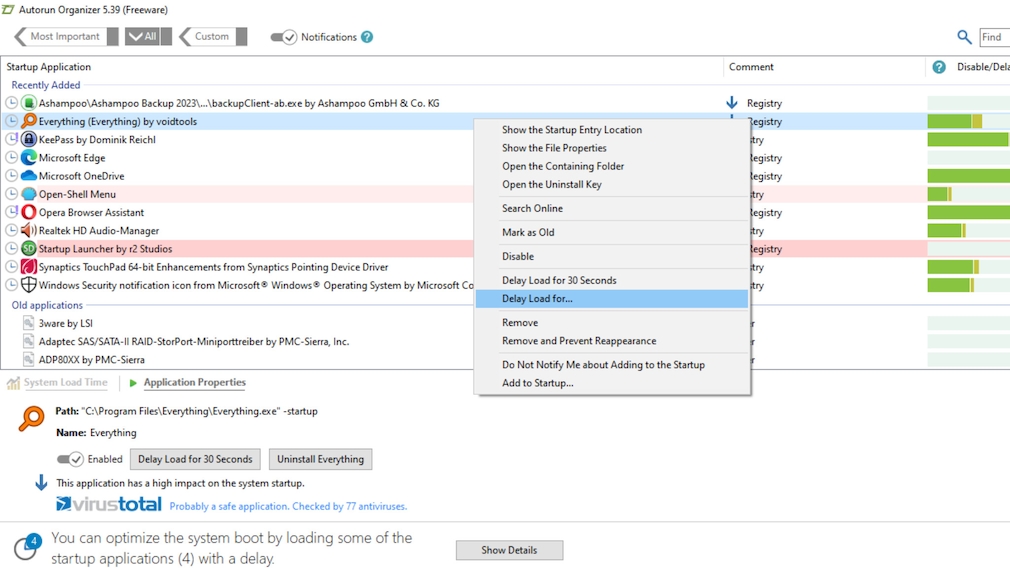The image size is (1010, 568).
Task: Click the Opera Browser Assistant icon
Action: 28,212
